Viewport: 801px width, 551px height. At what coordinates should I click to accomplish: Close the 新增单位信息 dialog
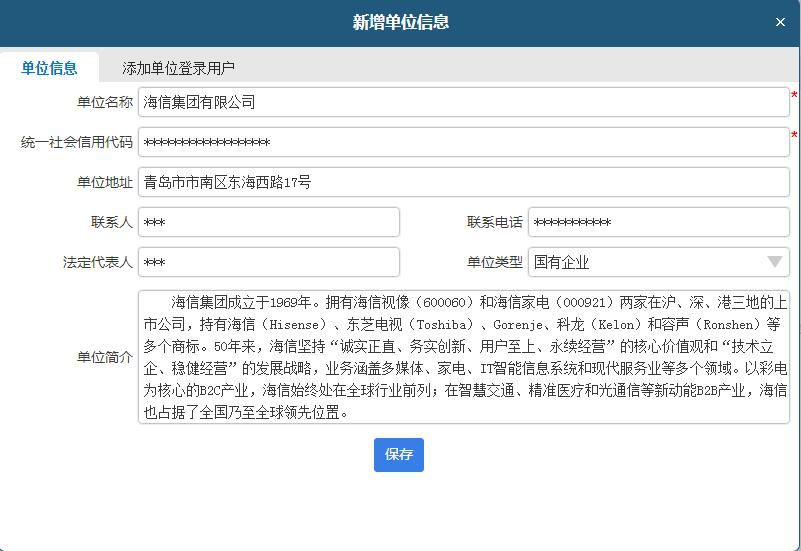780,22
